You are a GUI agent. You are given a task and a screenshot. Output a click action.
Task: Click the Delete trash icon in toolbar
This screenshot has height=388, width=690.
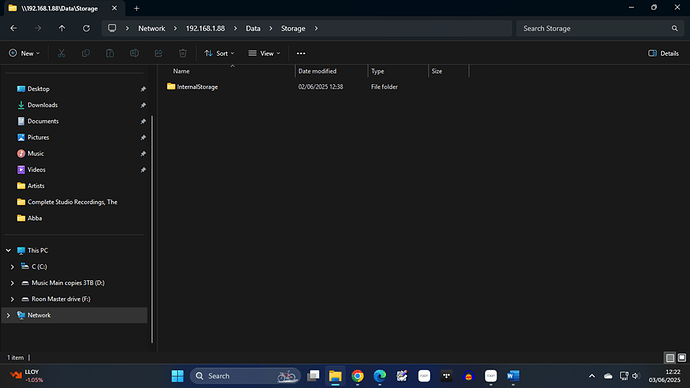[183, 53]
